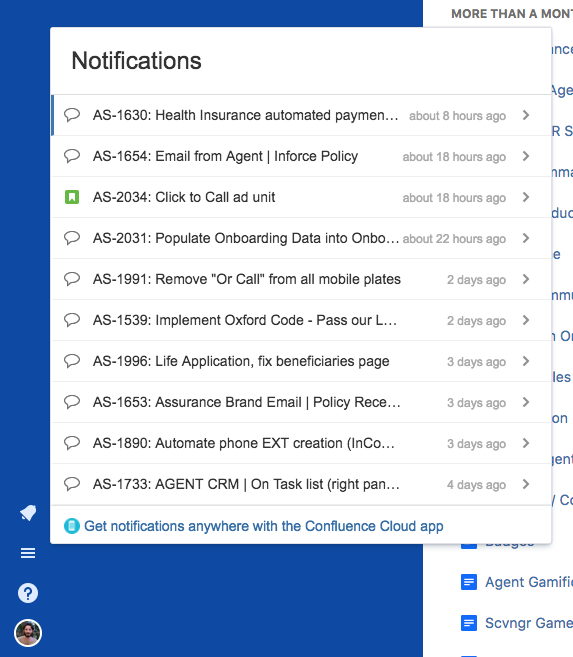Click the about 22 hours ago timestamp
Screen dimensions: 573x657
click(x=454, y=239)
